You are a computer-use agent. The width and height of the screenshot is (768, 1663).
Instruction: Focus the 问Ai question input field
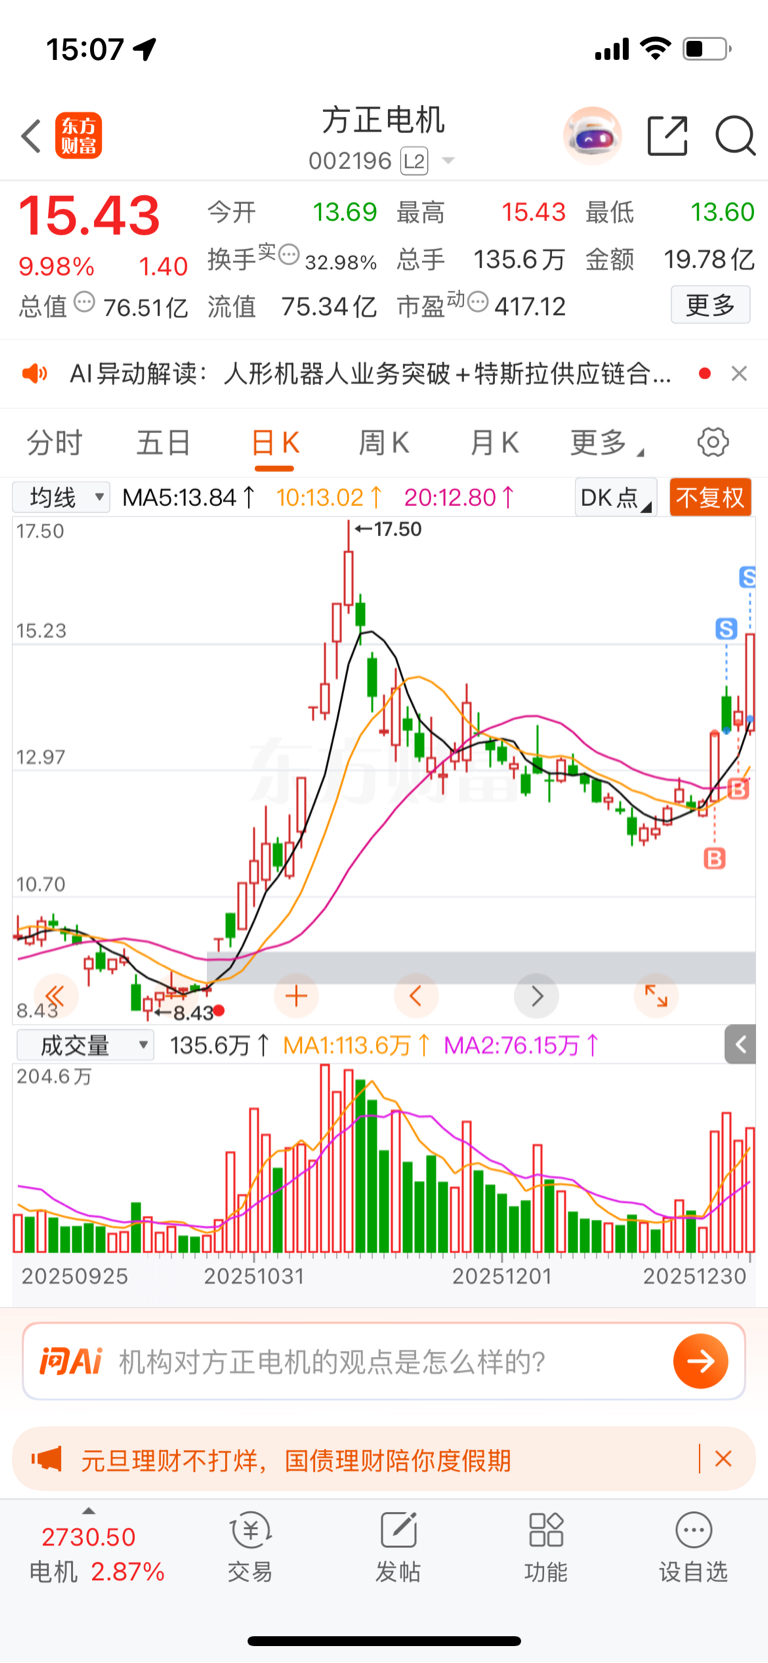click(384, 1361)
